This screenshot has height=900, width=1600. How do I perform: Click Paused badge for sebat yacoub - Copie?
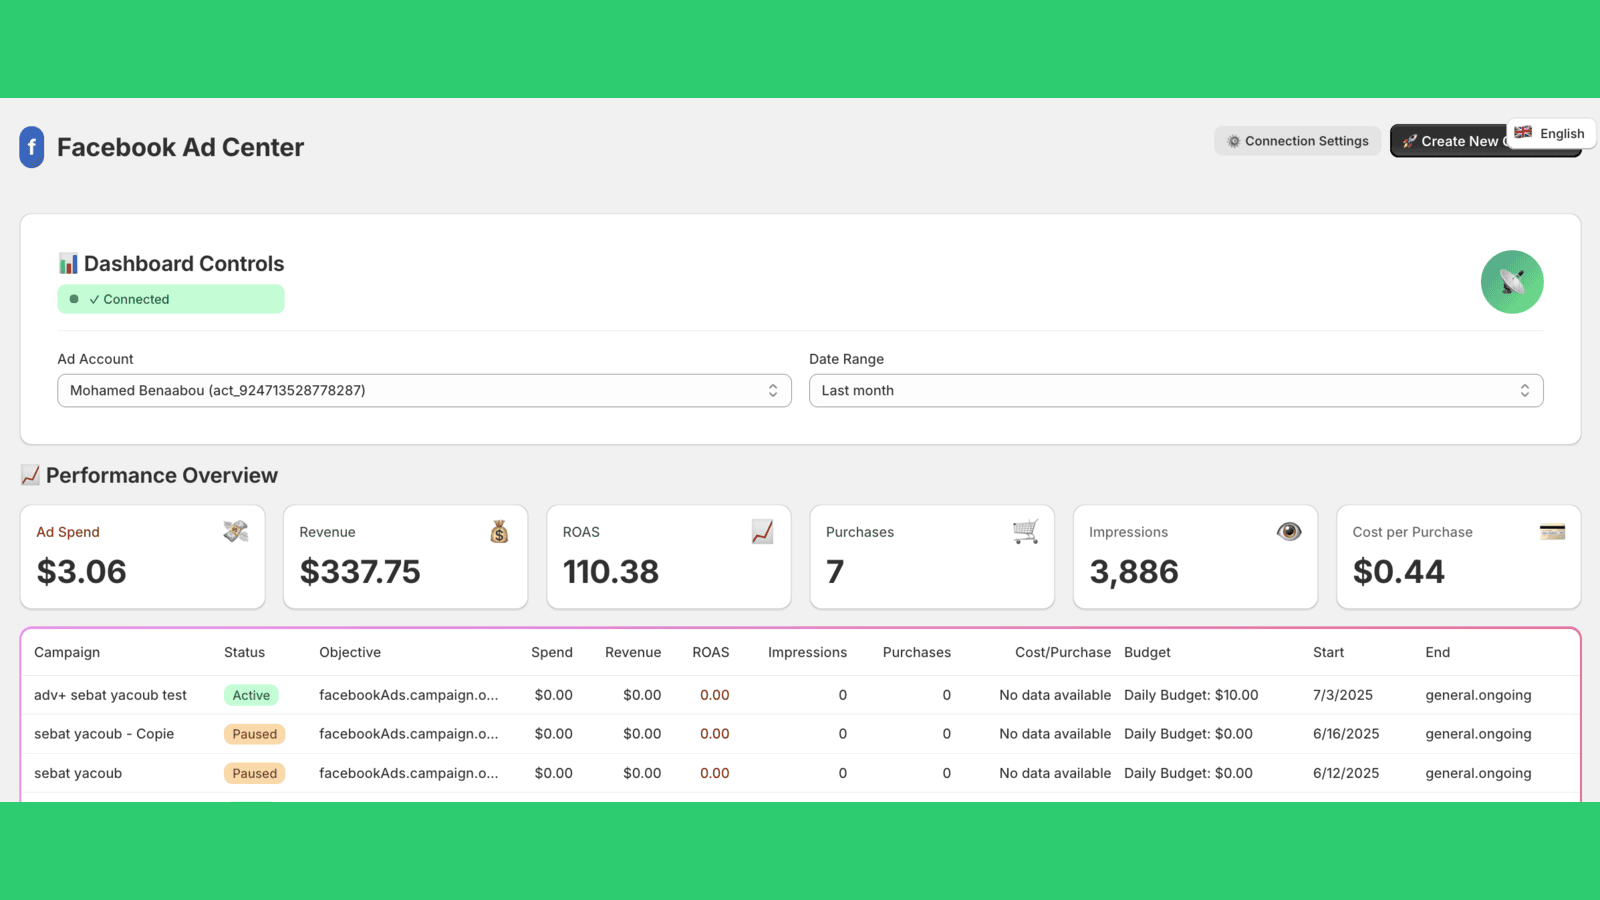255,734
